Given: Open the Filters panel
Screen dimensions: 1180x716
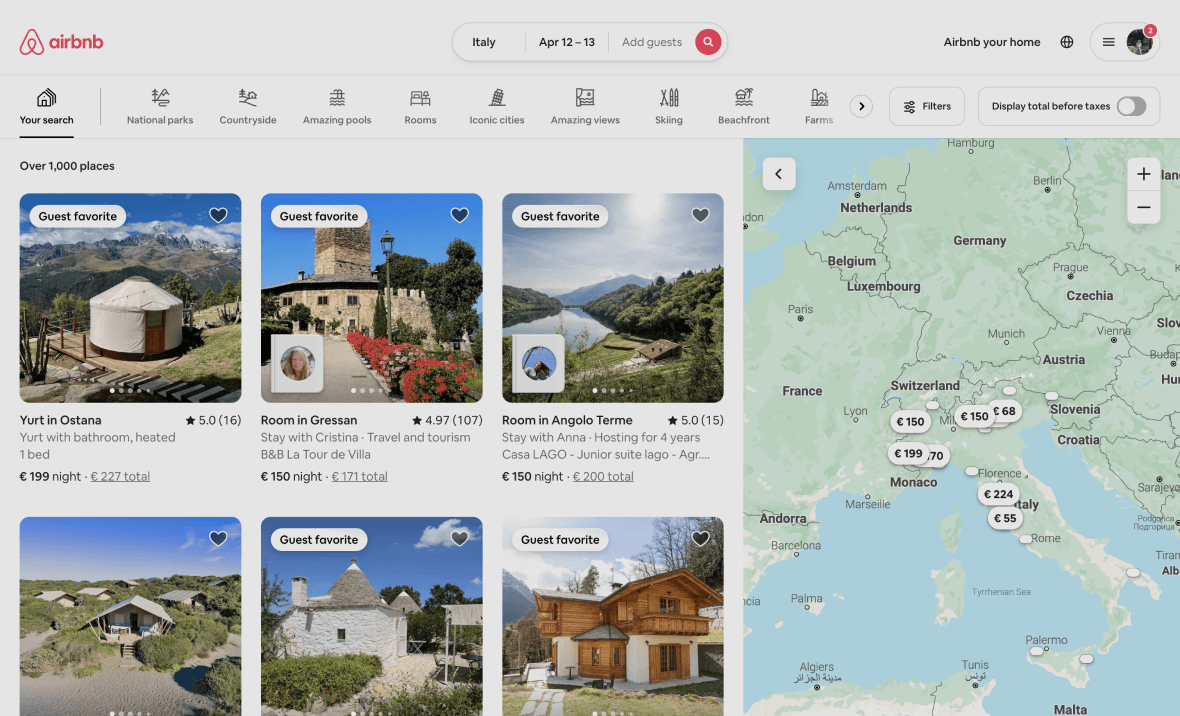Looking at the screenshot, I should [x=926, y=106].
